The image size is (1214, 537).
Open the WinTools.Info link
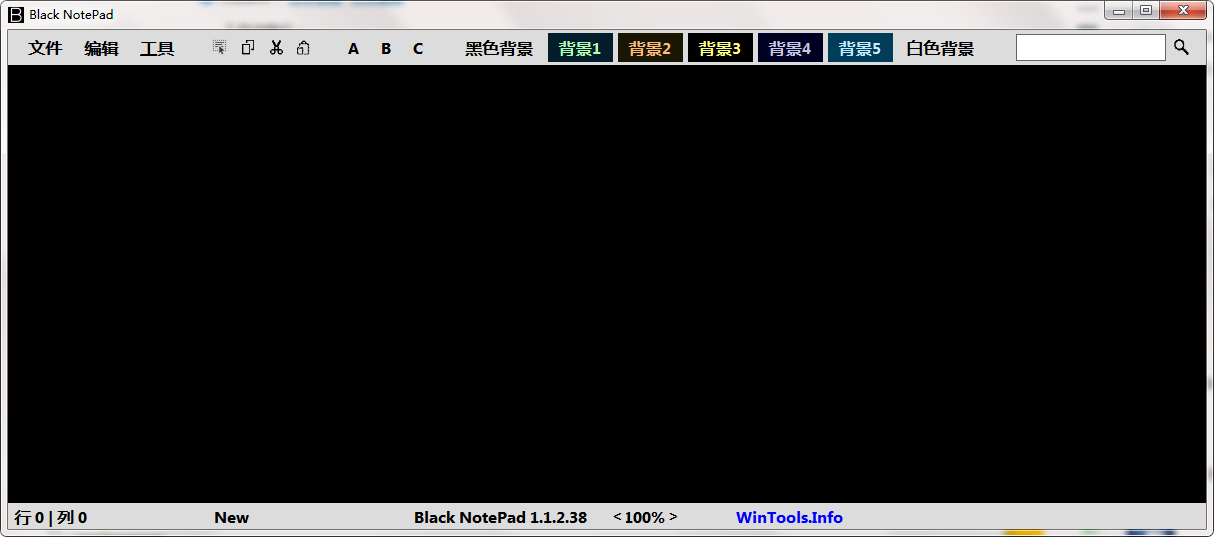click(x=789, y=517)
